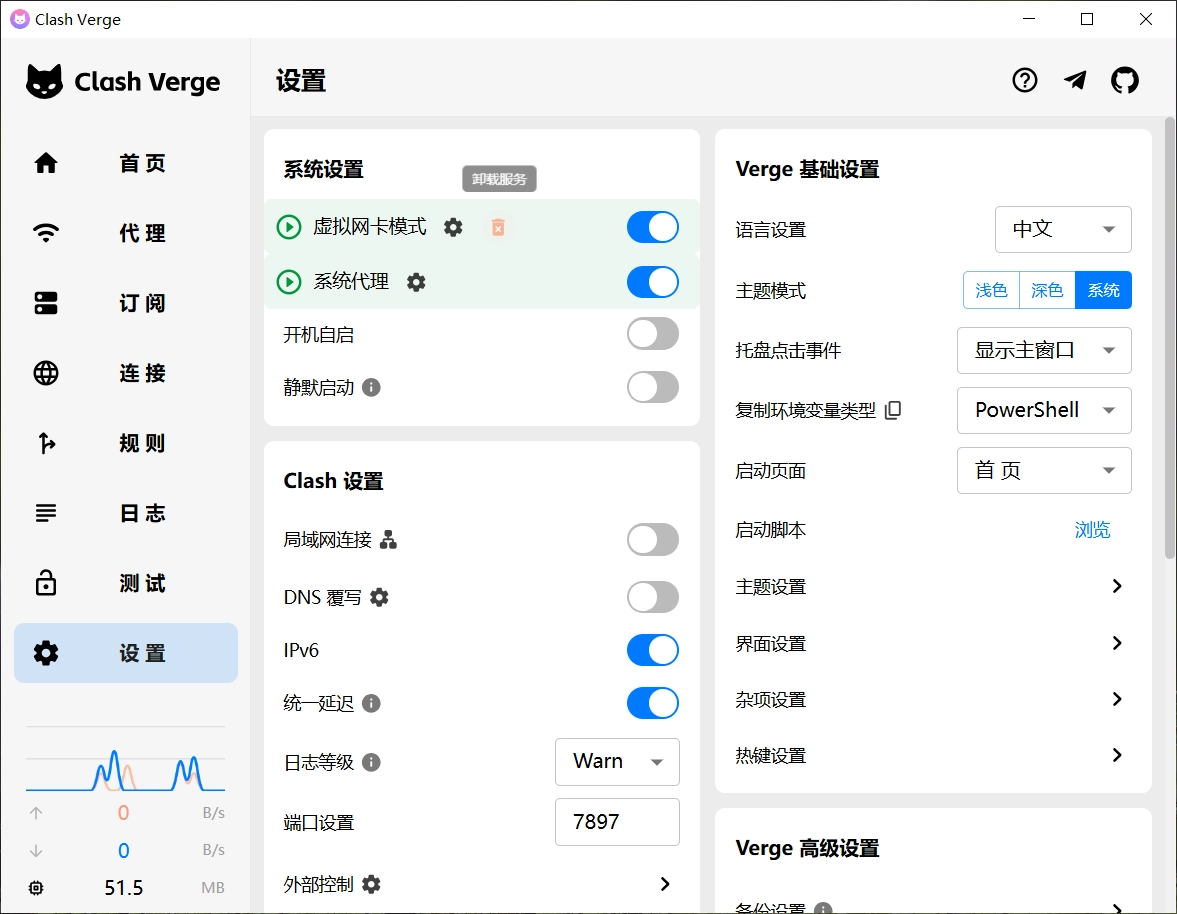The height and width of the screenshot is (914, 1177).
Task: Open settings gear for 虚拟网卡模式
Action: point(453,227)
